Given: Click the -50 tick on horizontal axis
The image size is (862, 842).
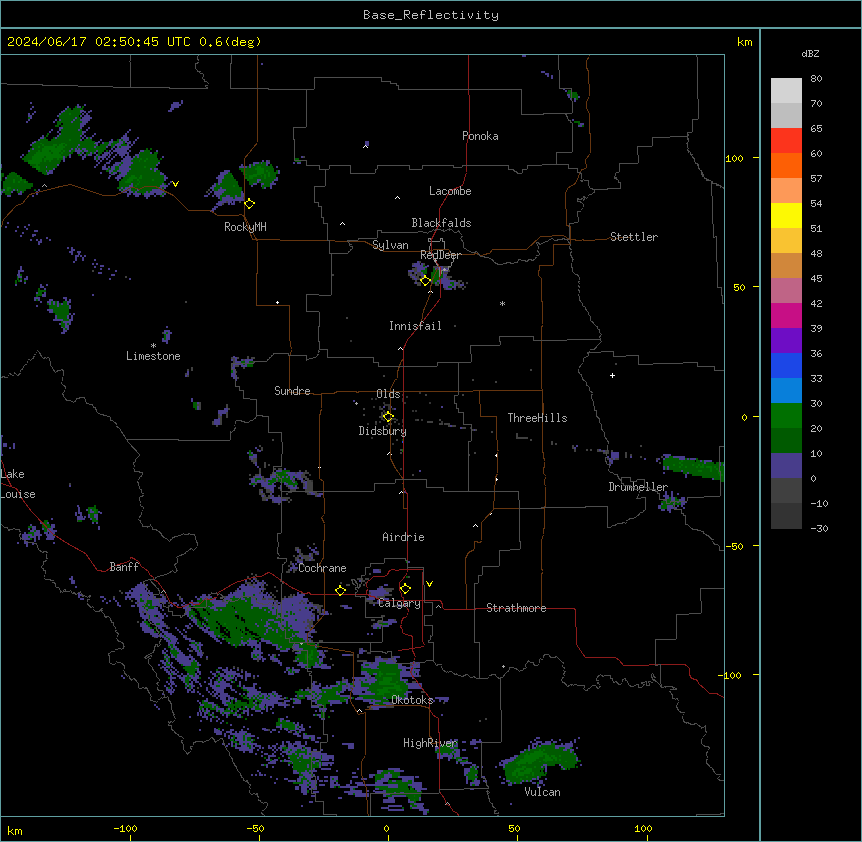Looking at the screenshot, I should 255,828.
